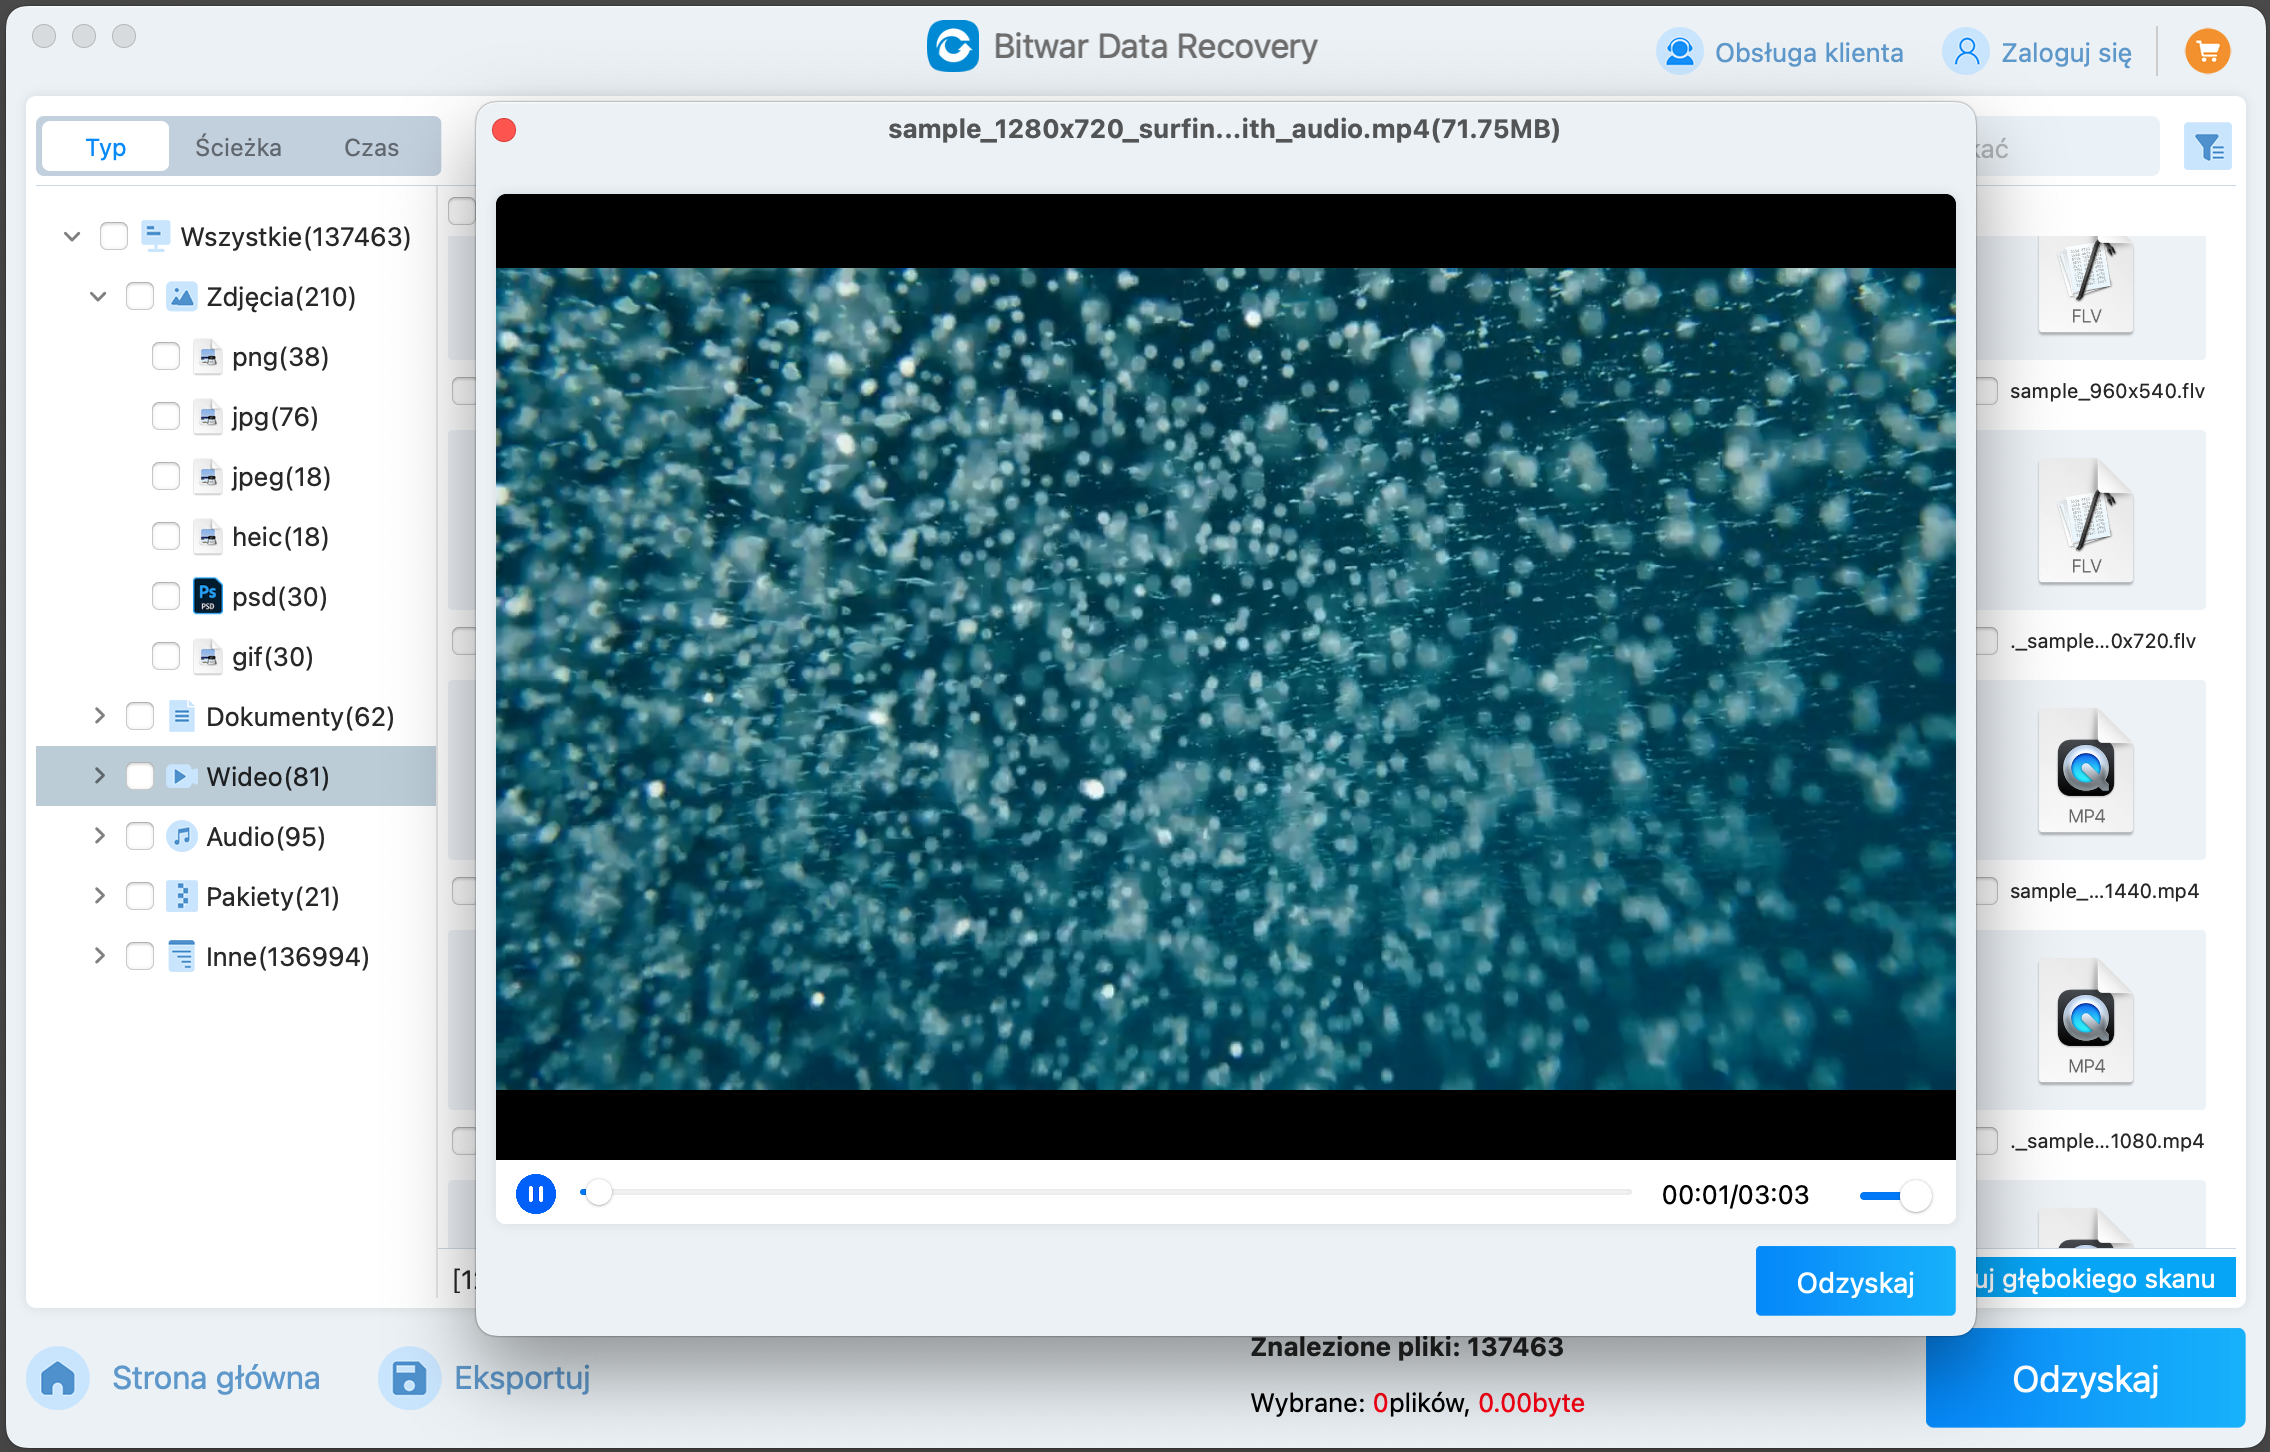The image size is (2270, 1452).
Task: Check the Wszystkie(137463) checkbox
Action: 114,237
